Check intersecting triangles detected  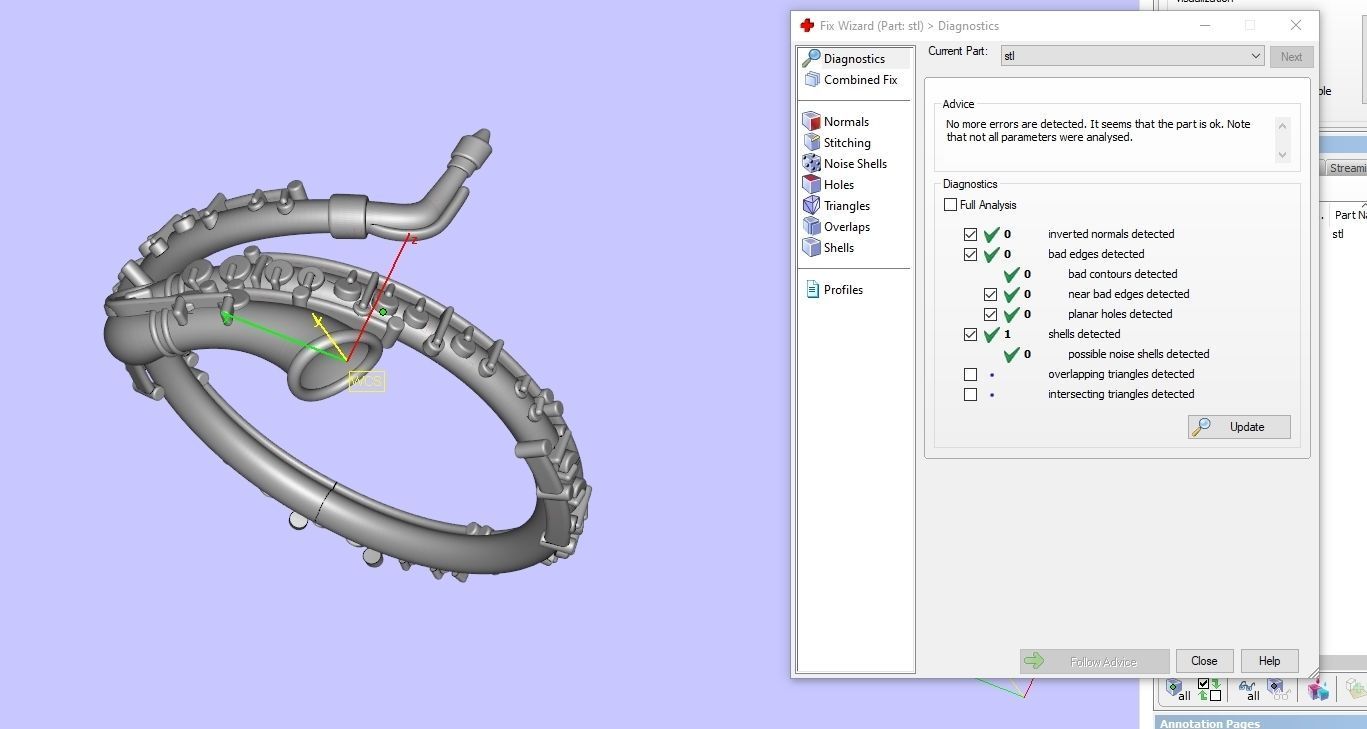pyautogui.click(x=970, y=394)
